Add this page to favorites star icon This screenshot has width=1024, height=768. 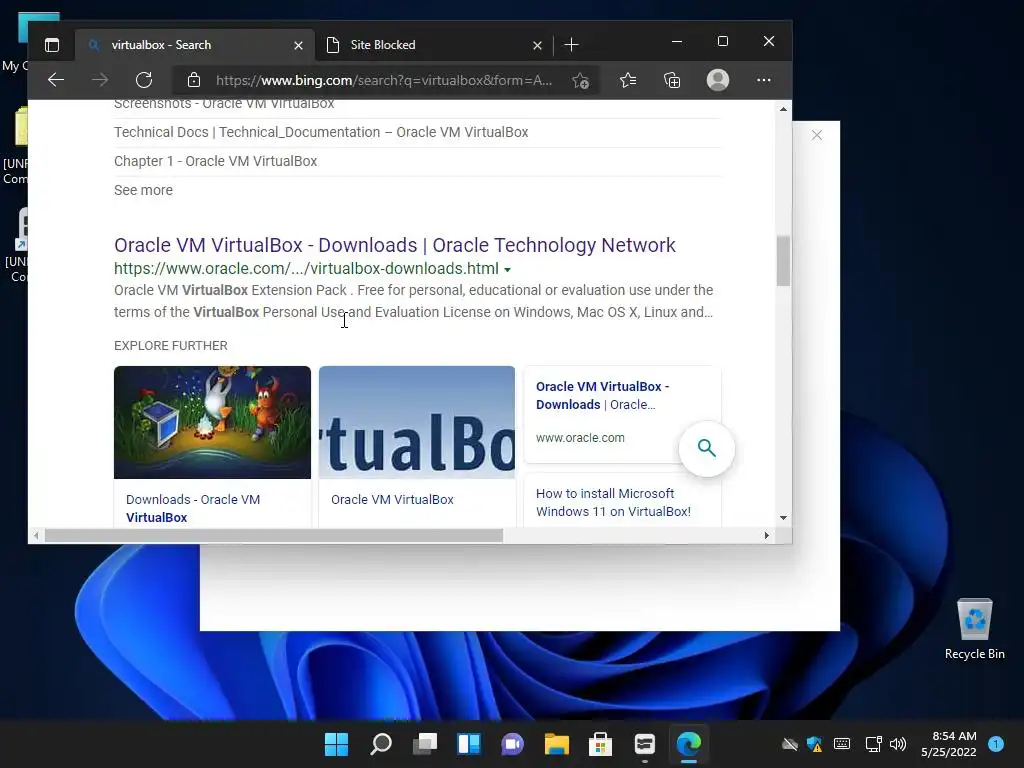point(580,80)
